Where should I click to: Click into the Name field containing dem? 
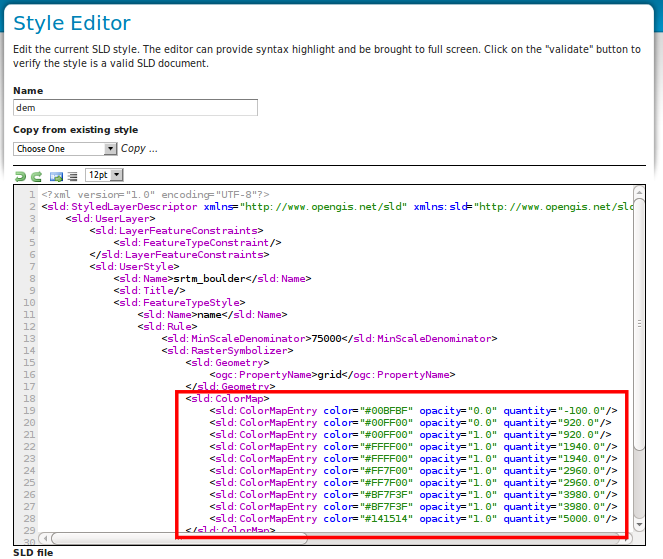pyautogui.click(x=135, y=107)
